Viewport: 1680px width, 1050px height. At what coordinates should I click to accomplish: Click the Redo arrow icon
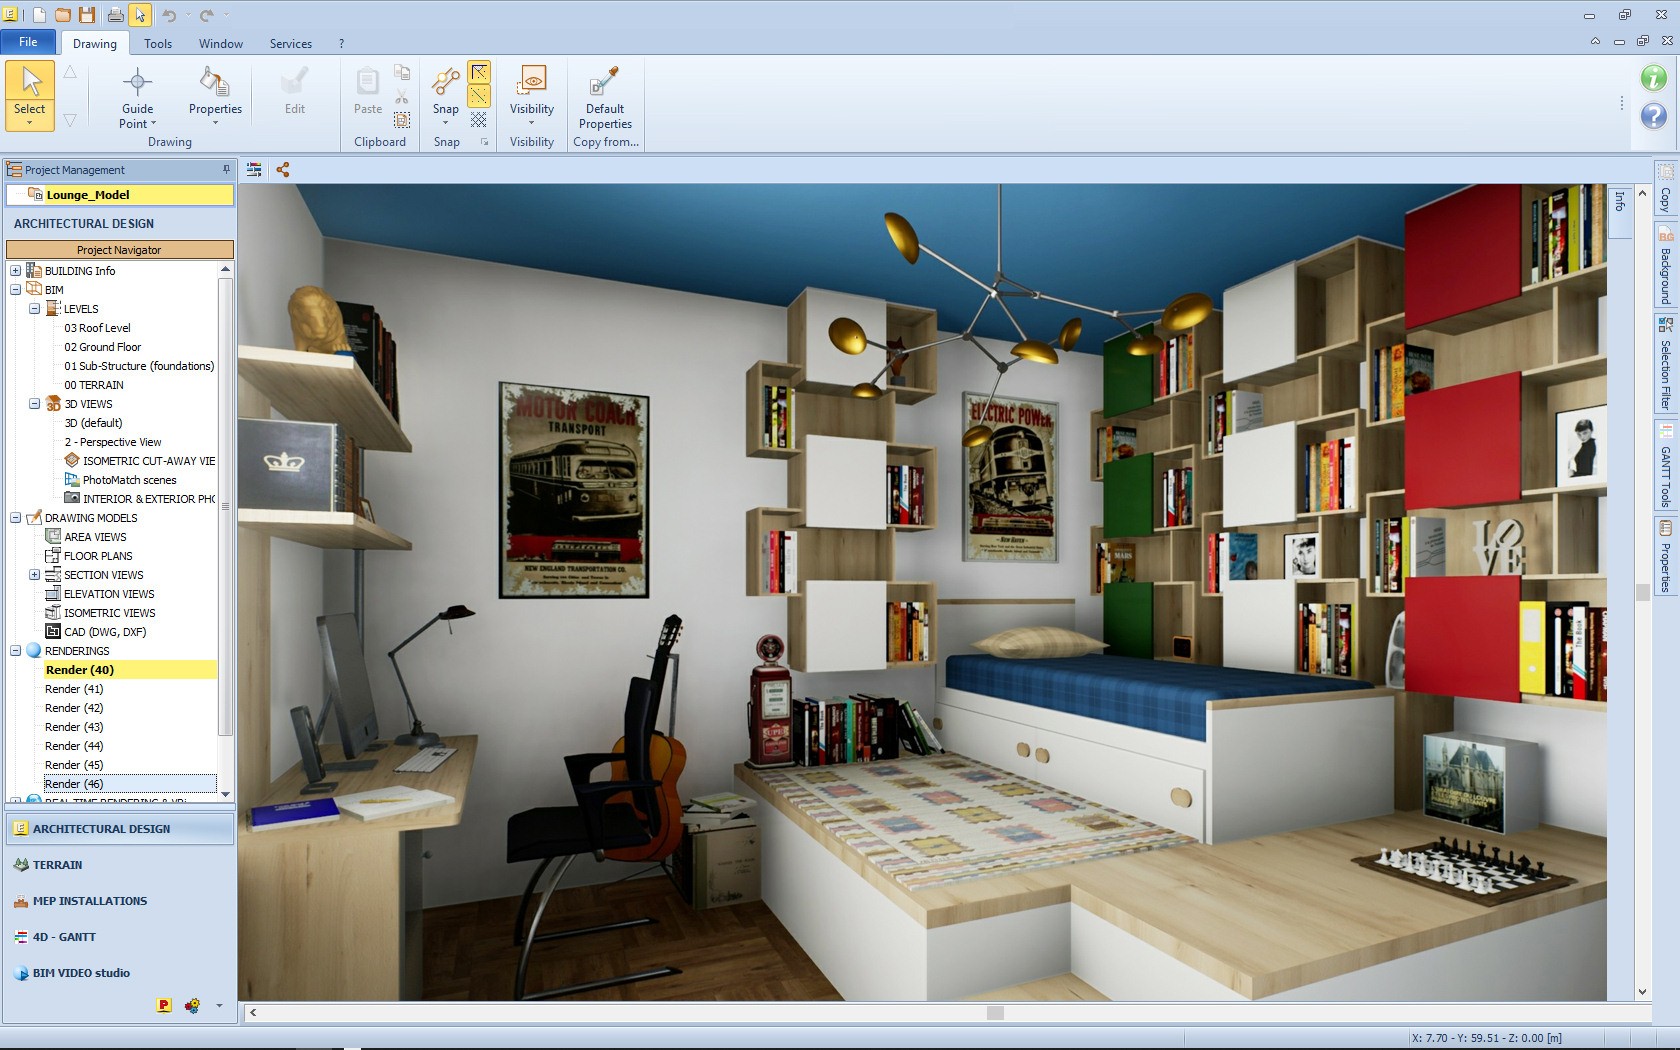click(x=207, y=15)
